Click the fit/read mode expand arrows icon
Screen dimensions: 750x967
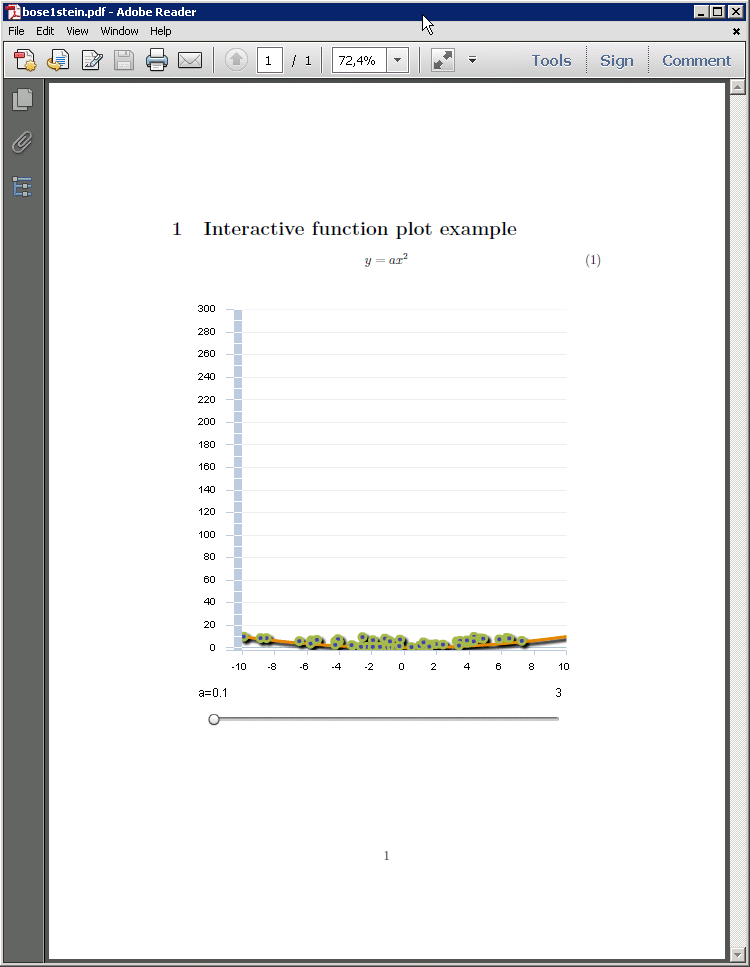pyautogui.click(x=442, y=60)
